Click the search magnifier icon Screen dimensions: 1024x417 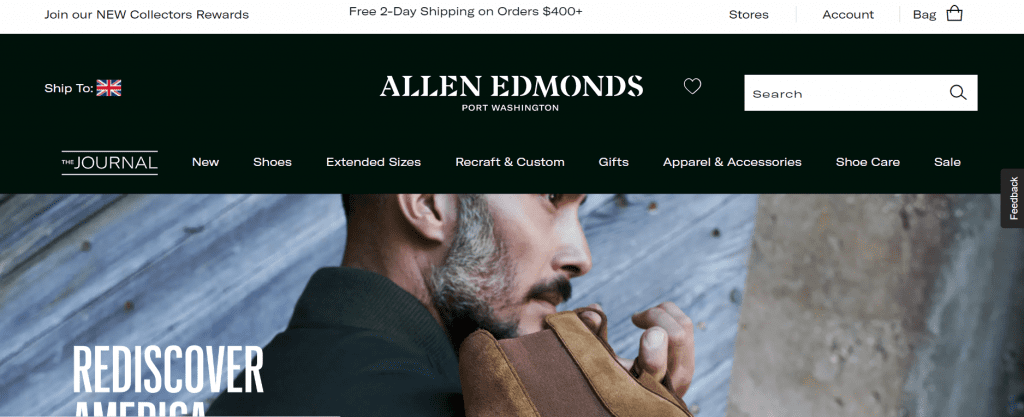pos(957,93)
